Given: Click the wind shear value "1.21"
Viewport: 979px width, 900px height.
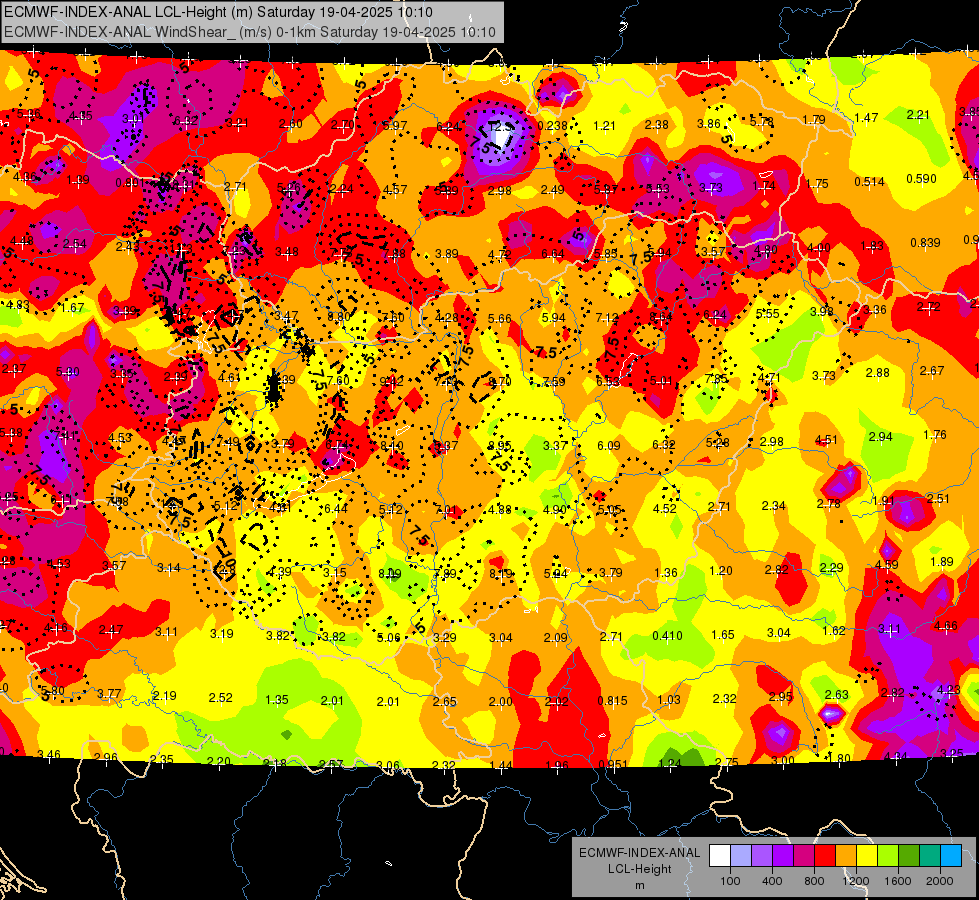Looking at the screenshot, I should coord(604,126).
